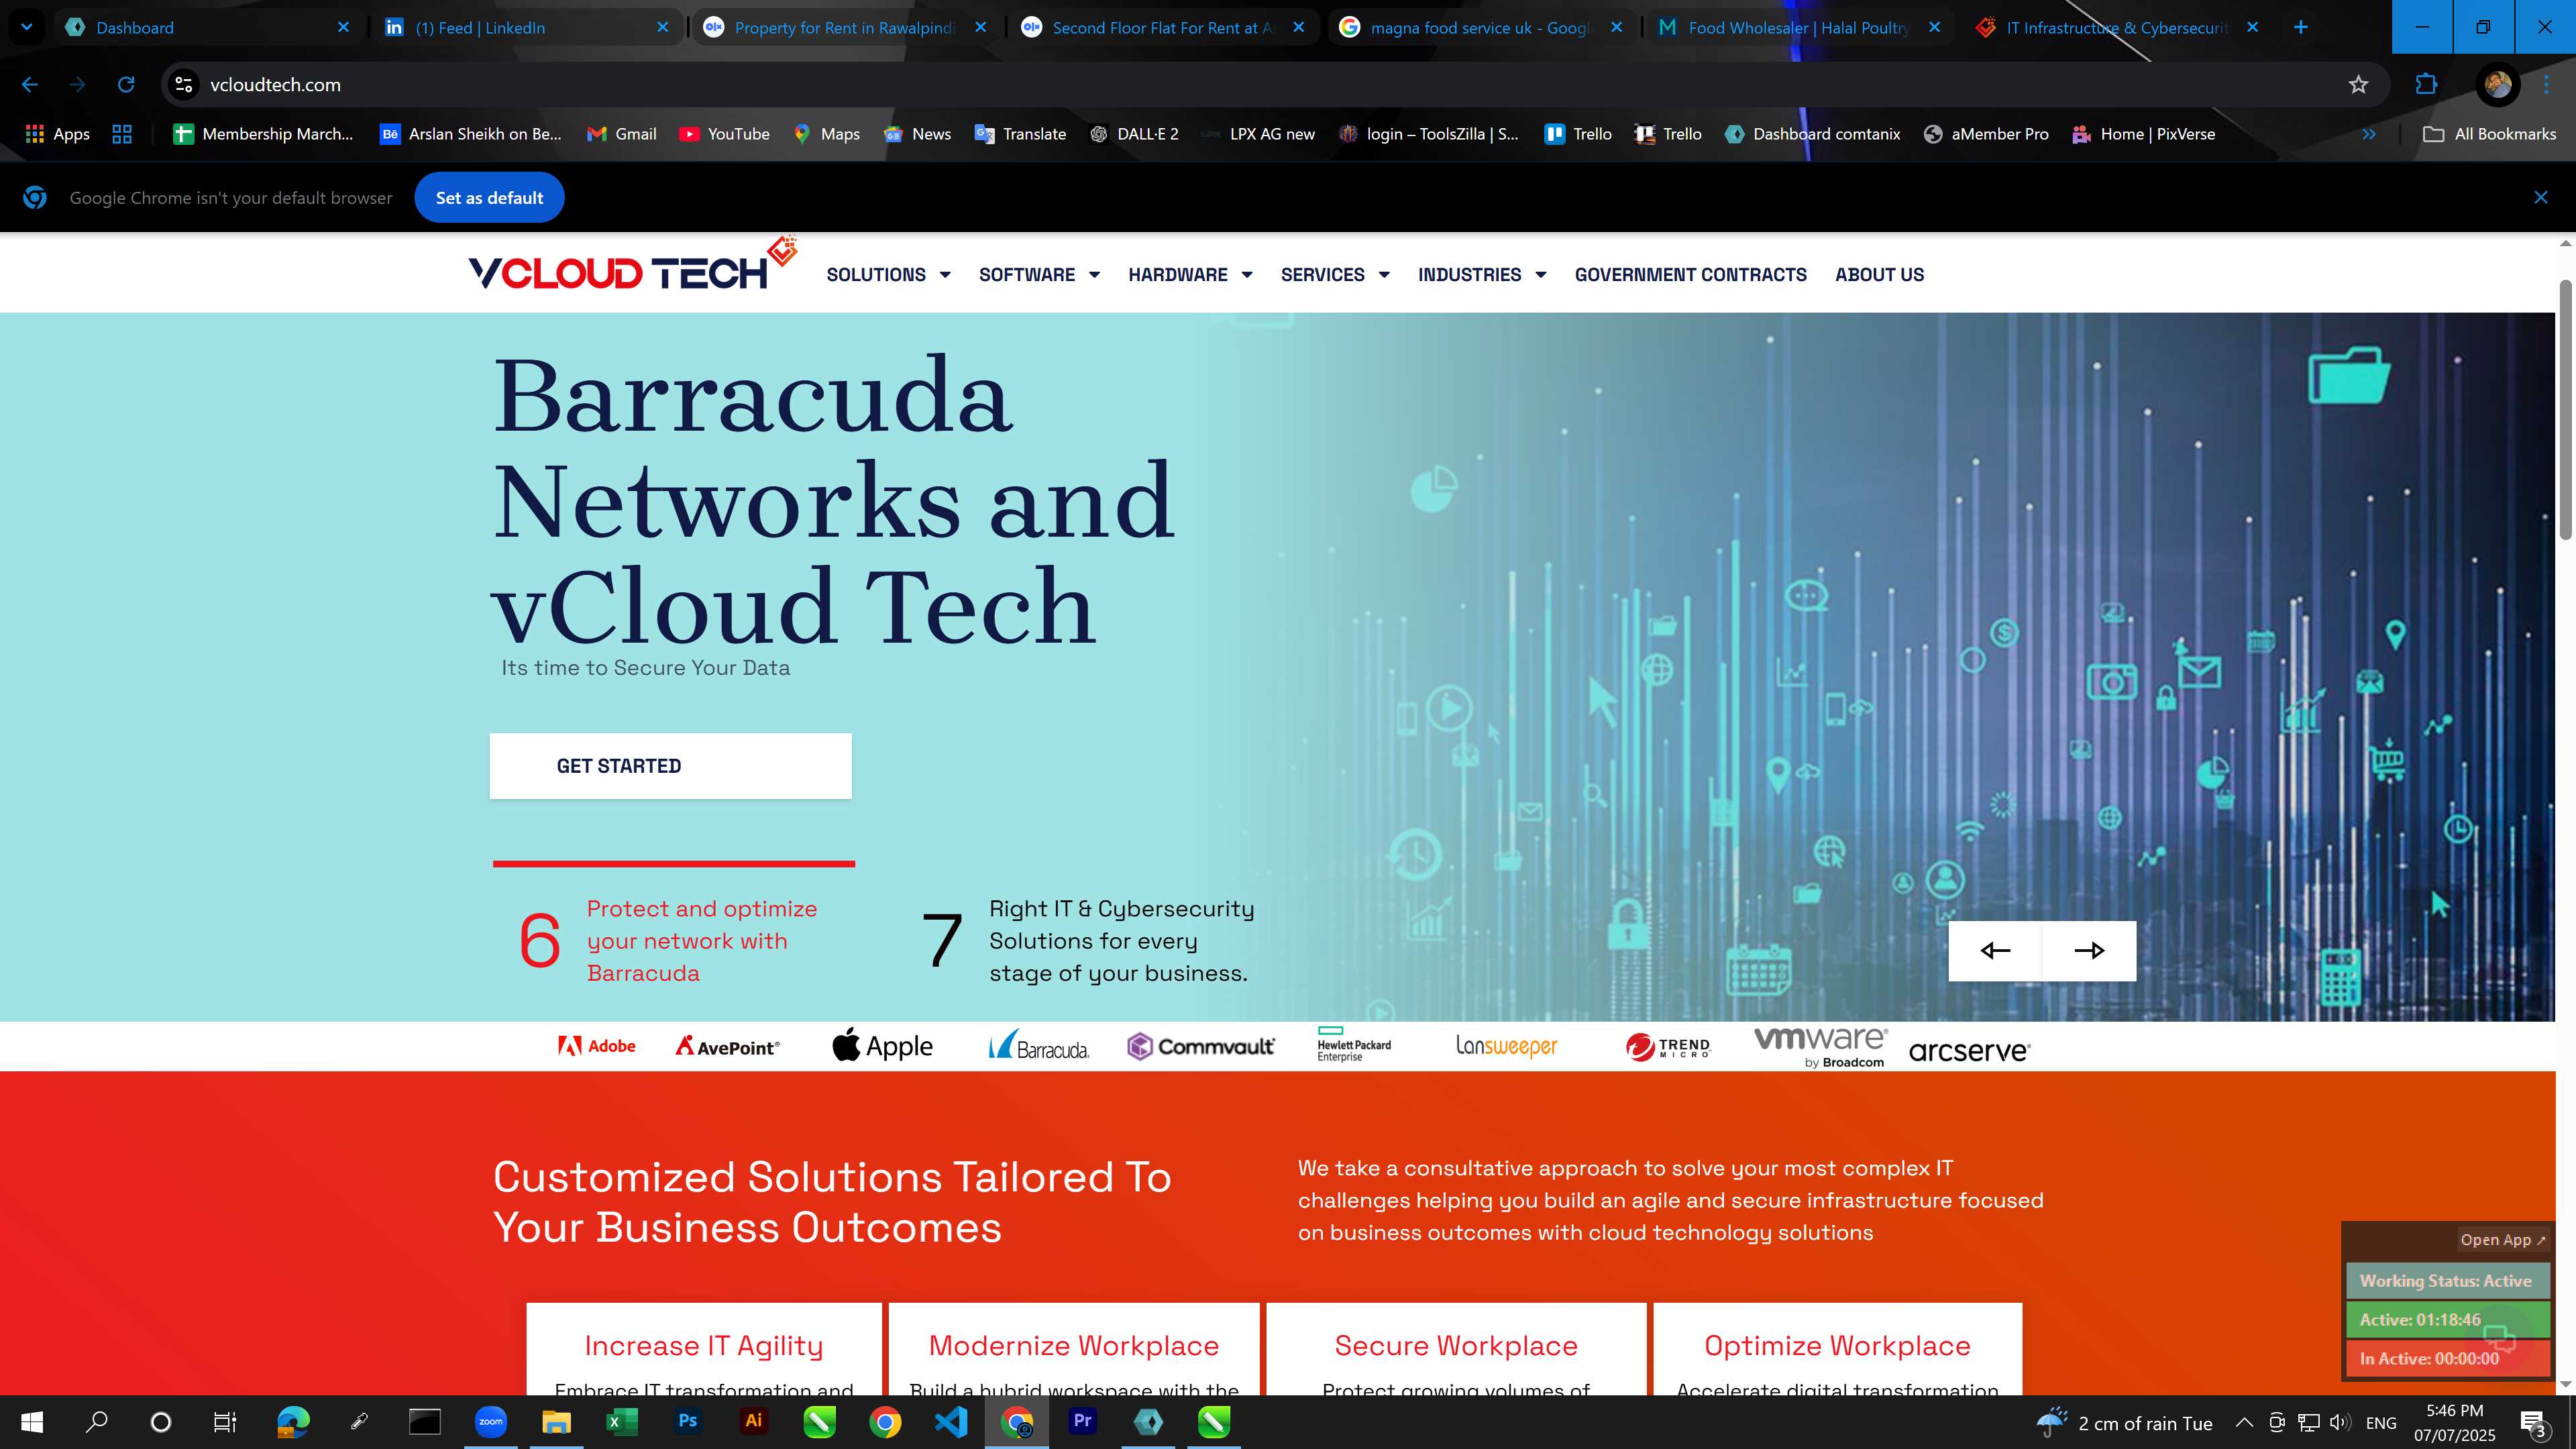Show more bookmarks chevron
2576x1449 pixels.
point(2369,134)
